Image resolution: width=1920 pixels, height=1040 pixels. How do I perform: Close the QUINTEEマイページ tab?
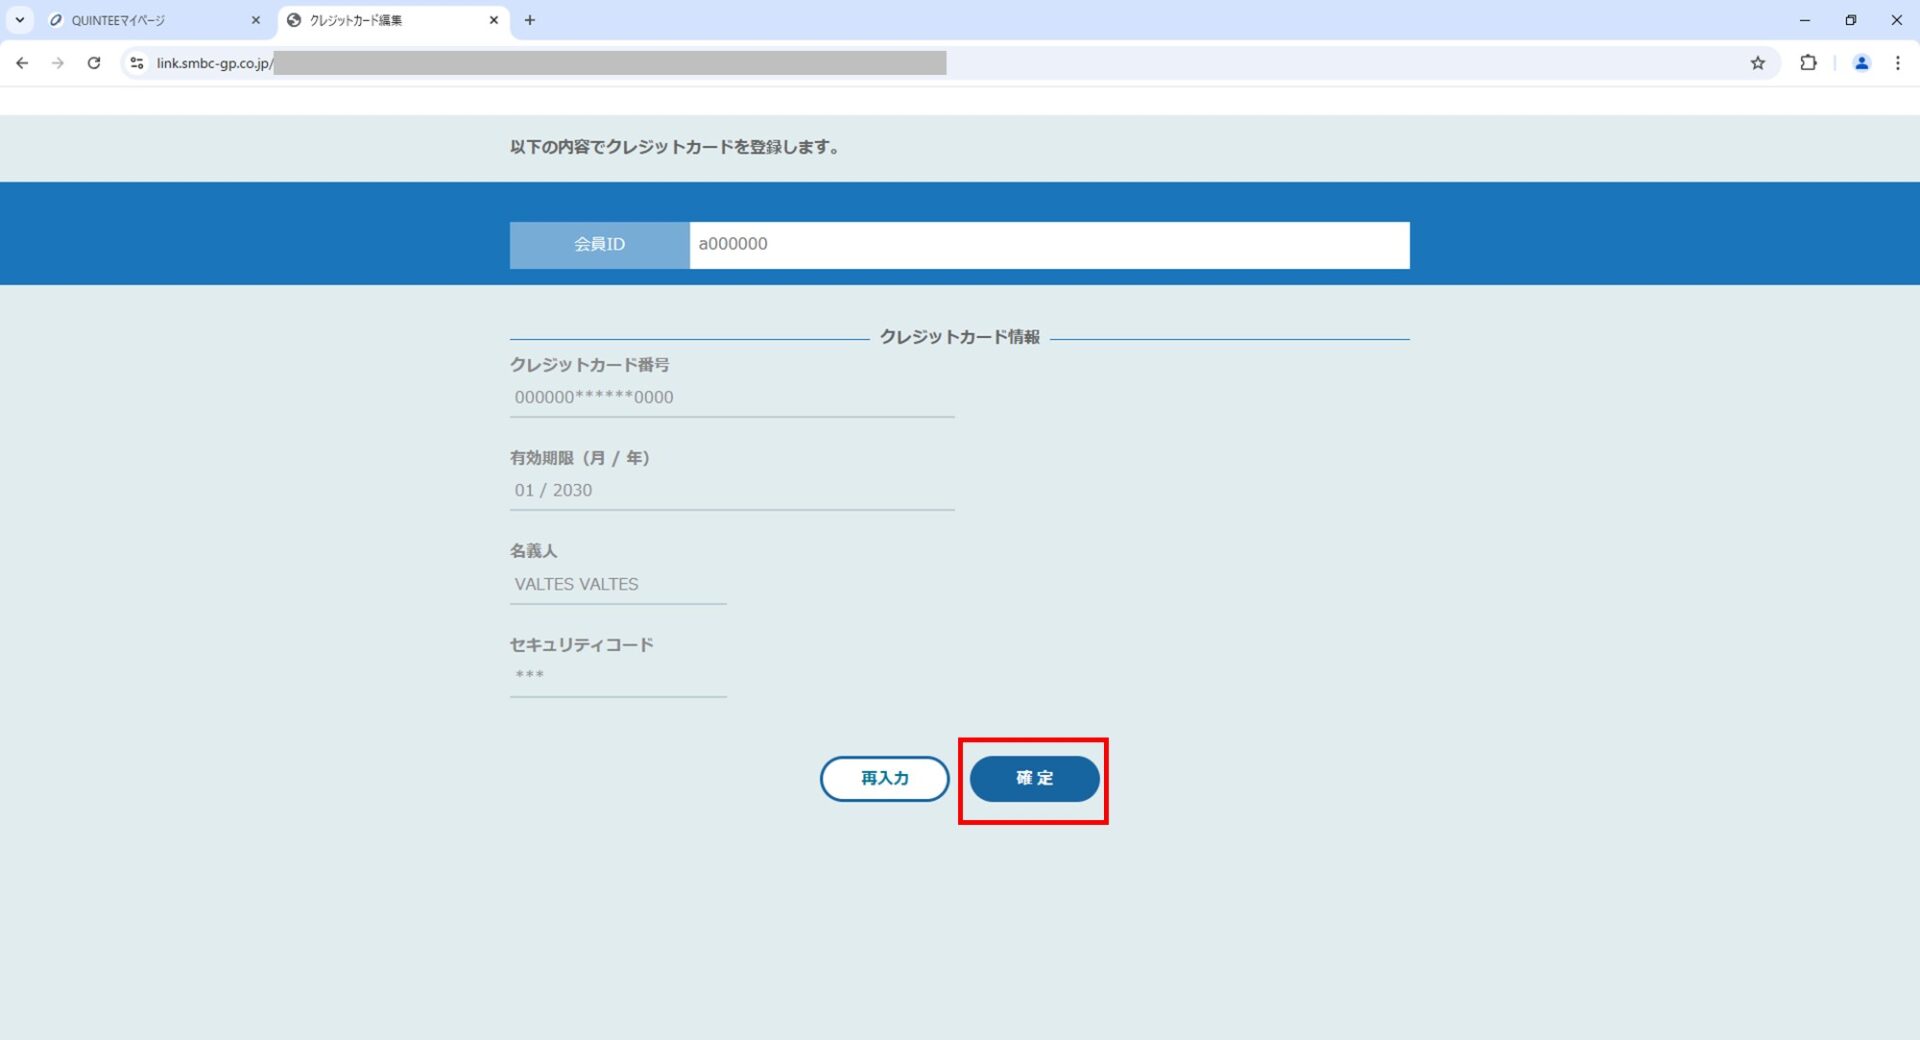coord(256,20)
